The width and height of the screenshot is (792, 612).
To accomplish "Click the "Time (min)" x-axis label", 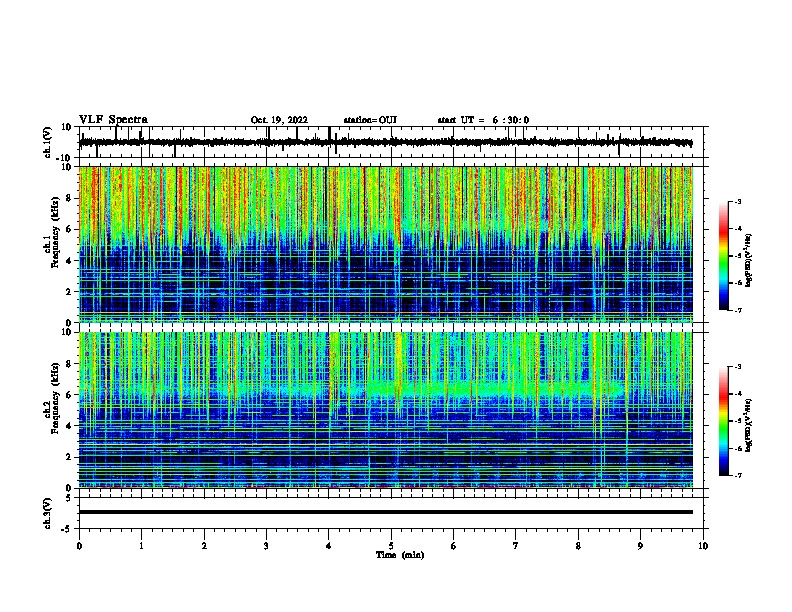I will point(400,555).
